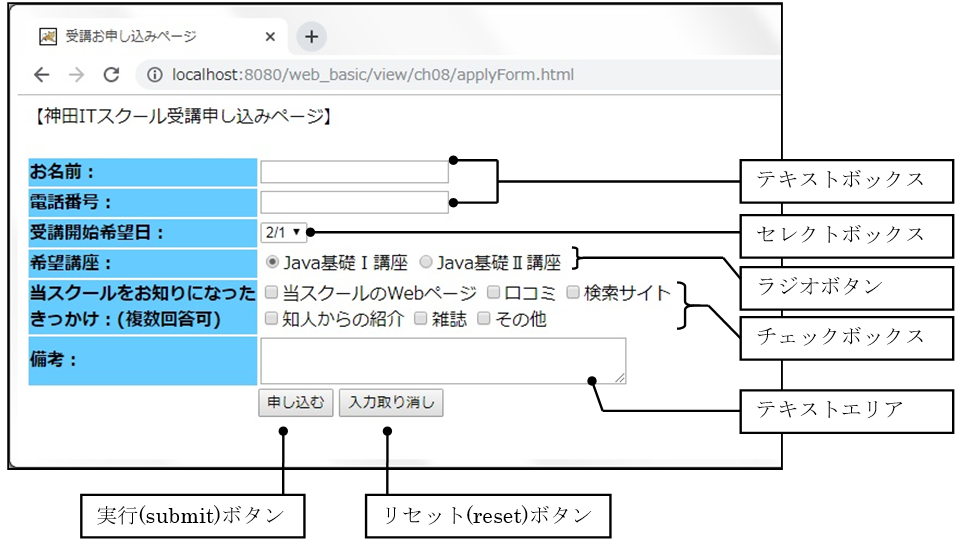Click the browser forward arrow
Image resolution: width=966 pixels, height=545 pixels.
pos(76,75)
